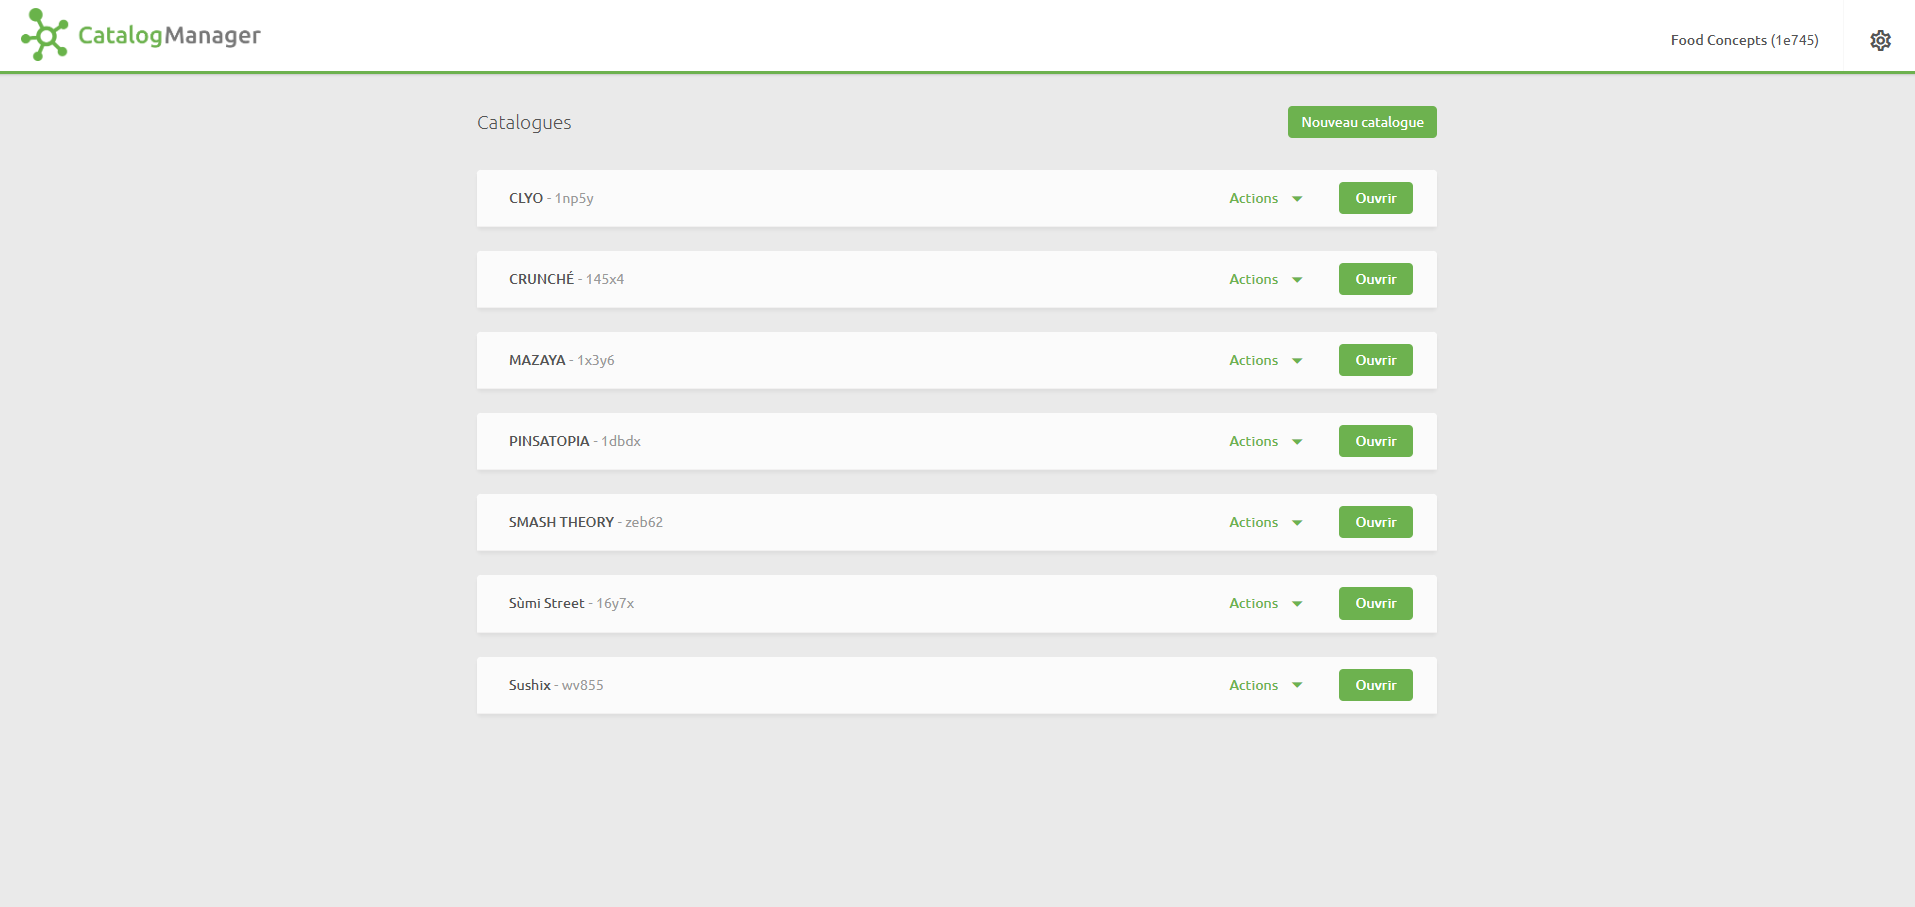Click the CatalogManager logo icon
Image resolution: width=1915 pixels, height=907 pixels.
pyautogui.click(x=45, y=35)
